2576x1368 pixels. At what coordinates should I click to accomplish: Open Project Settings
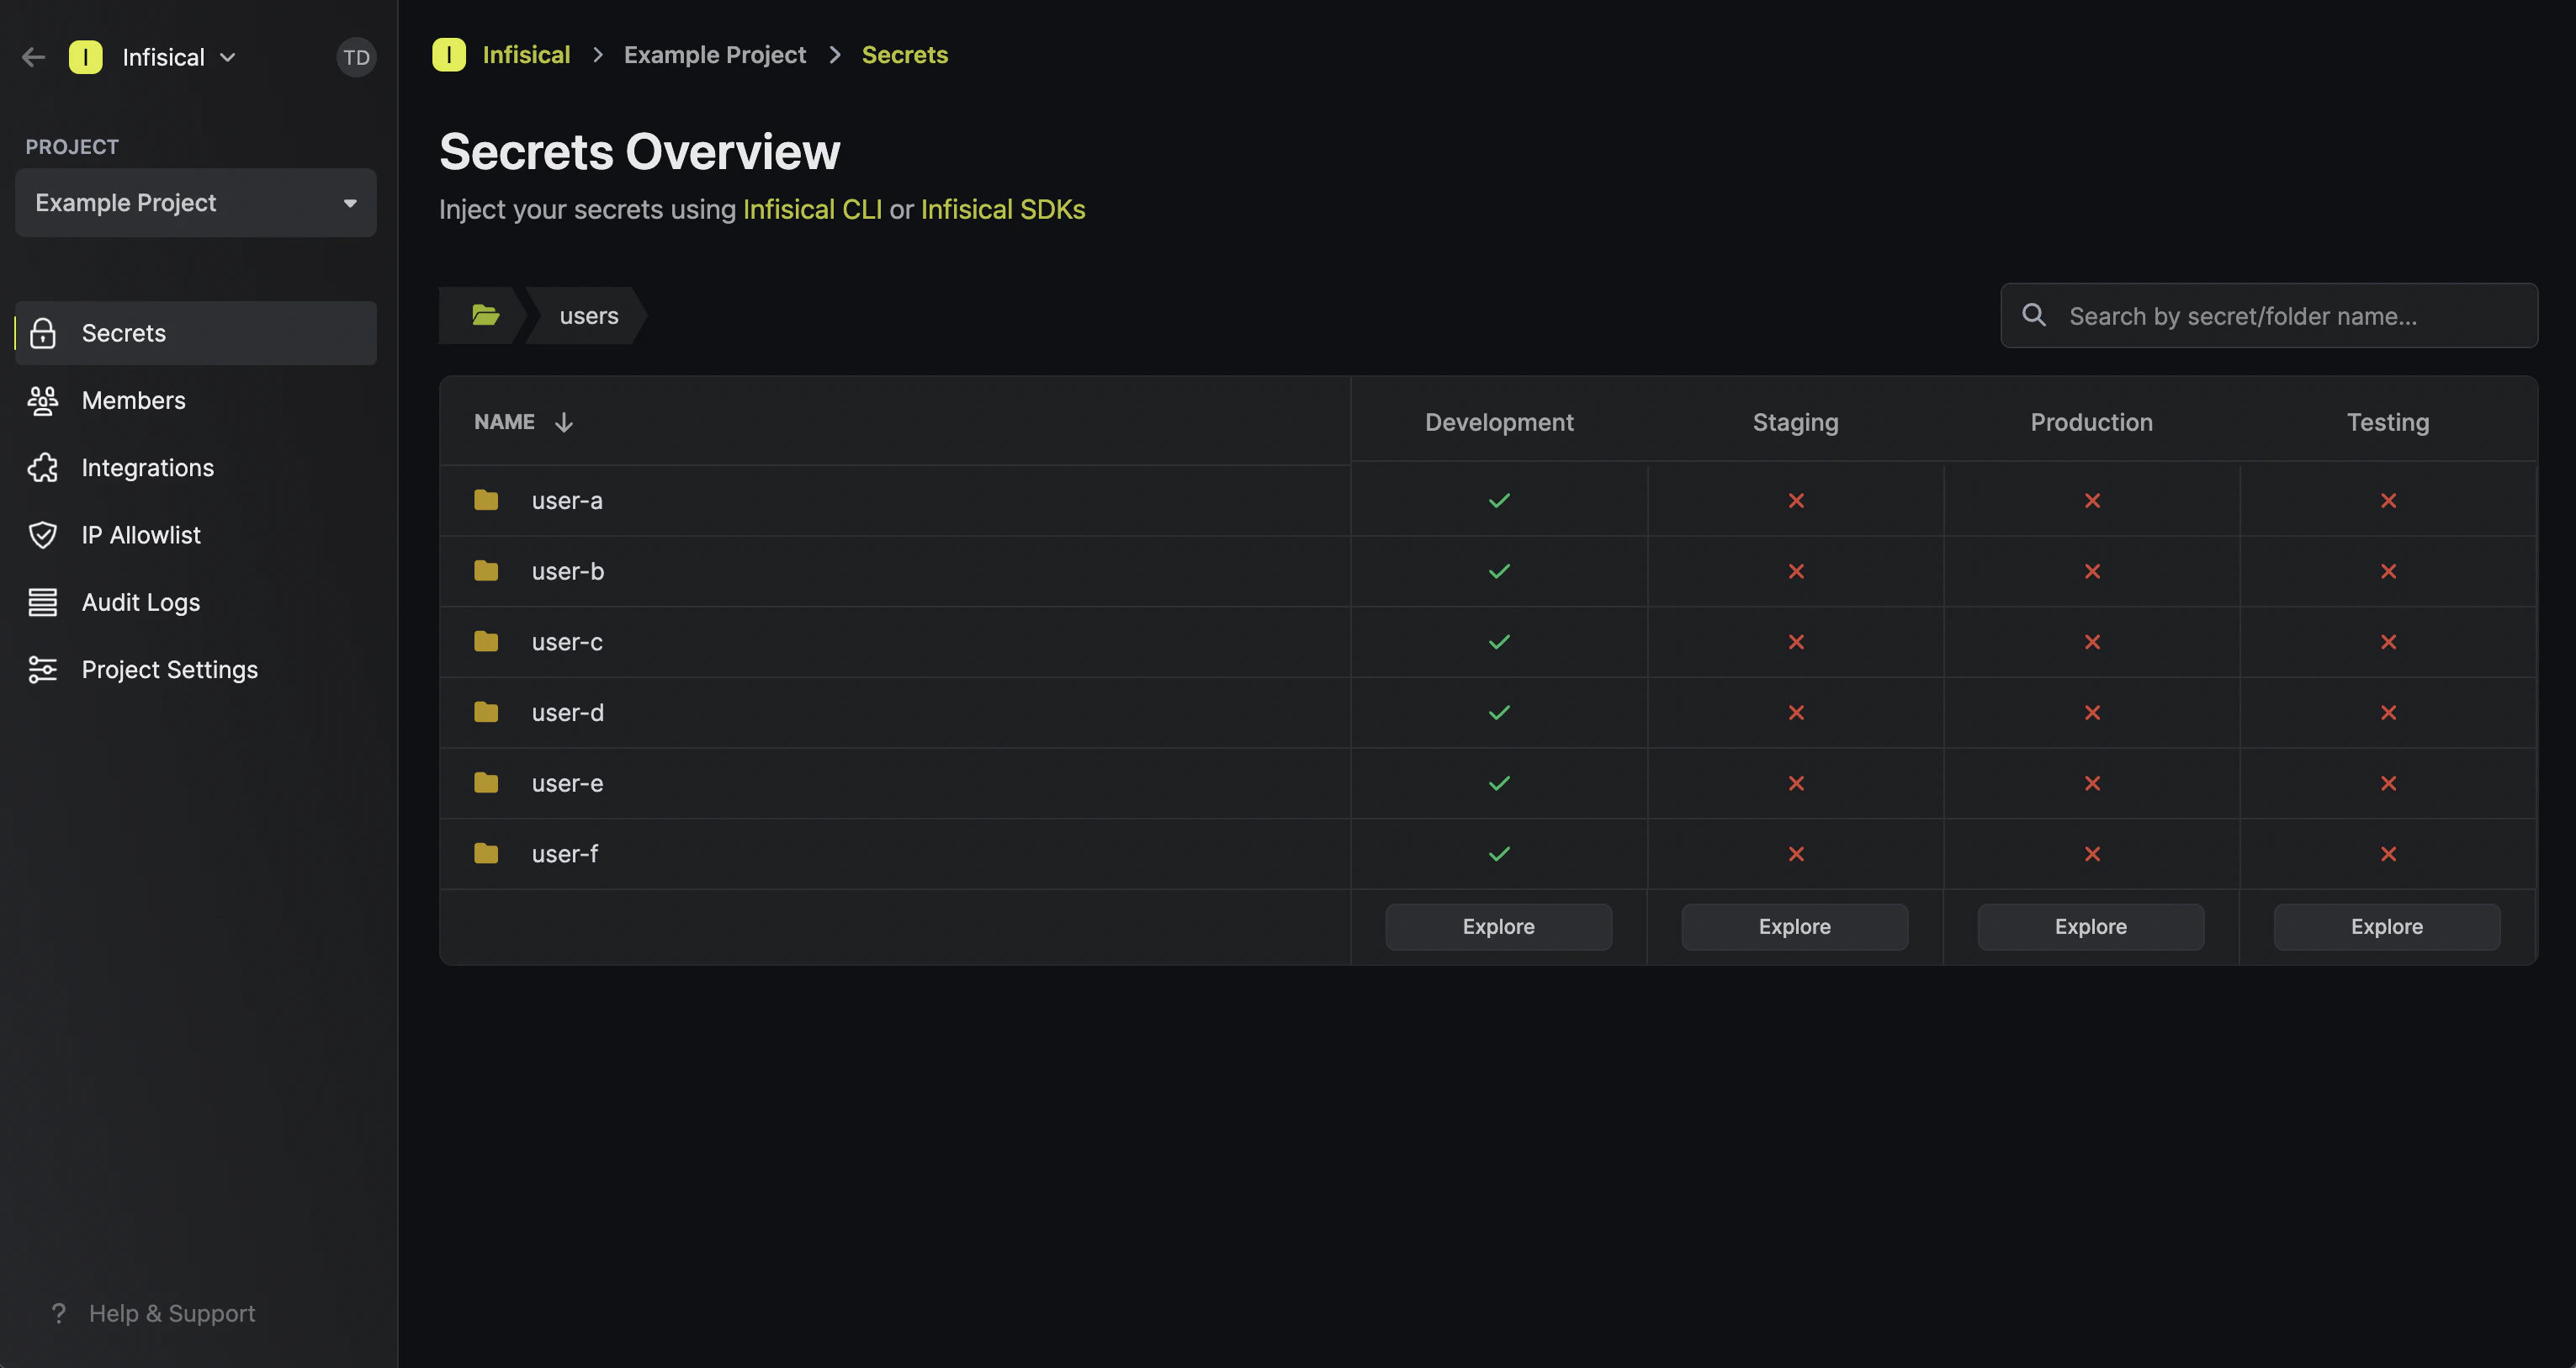pyautogui.click(x=196, y=669)
